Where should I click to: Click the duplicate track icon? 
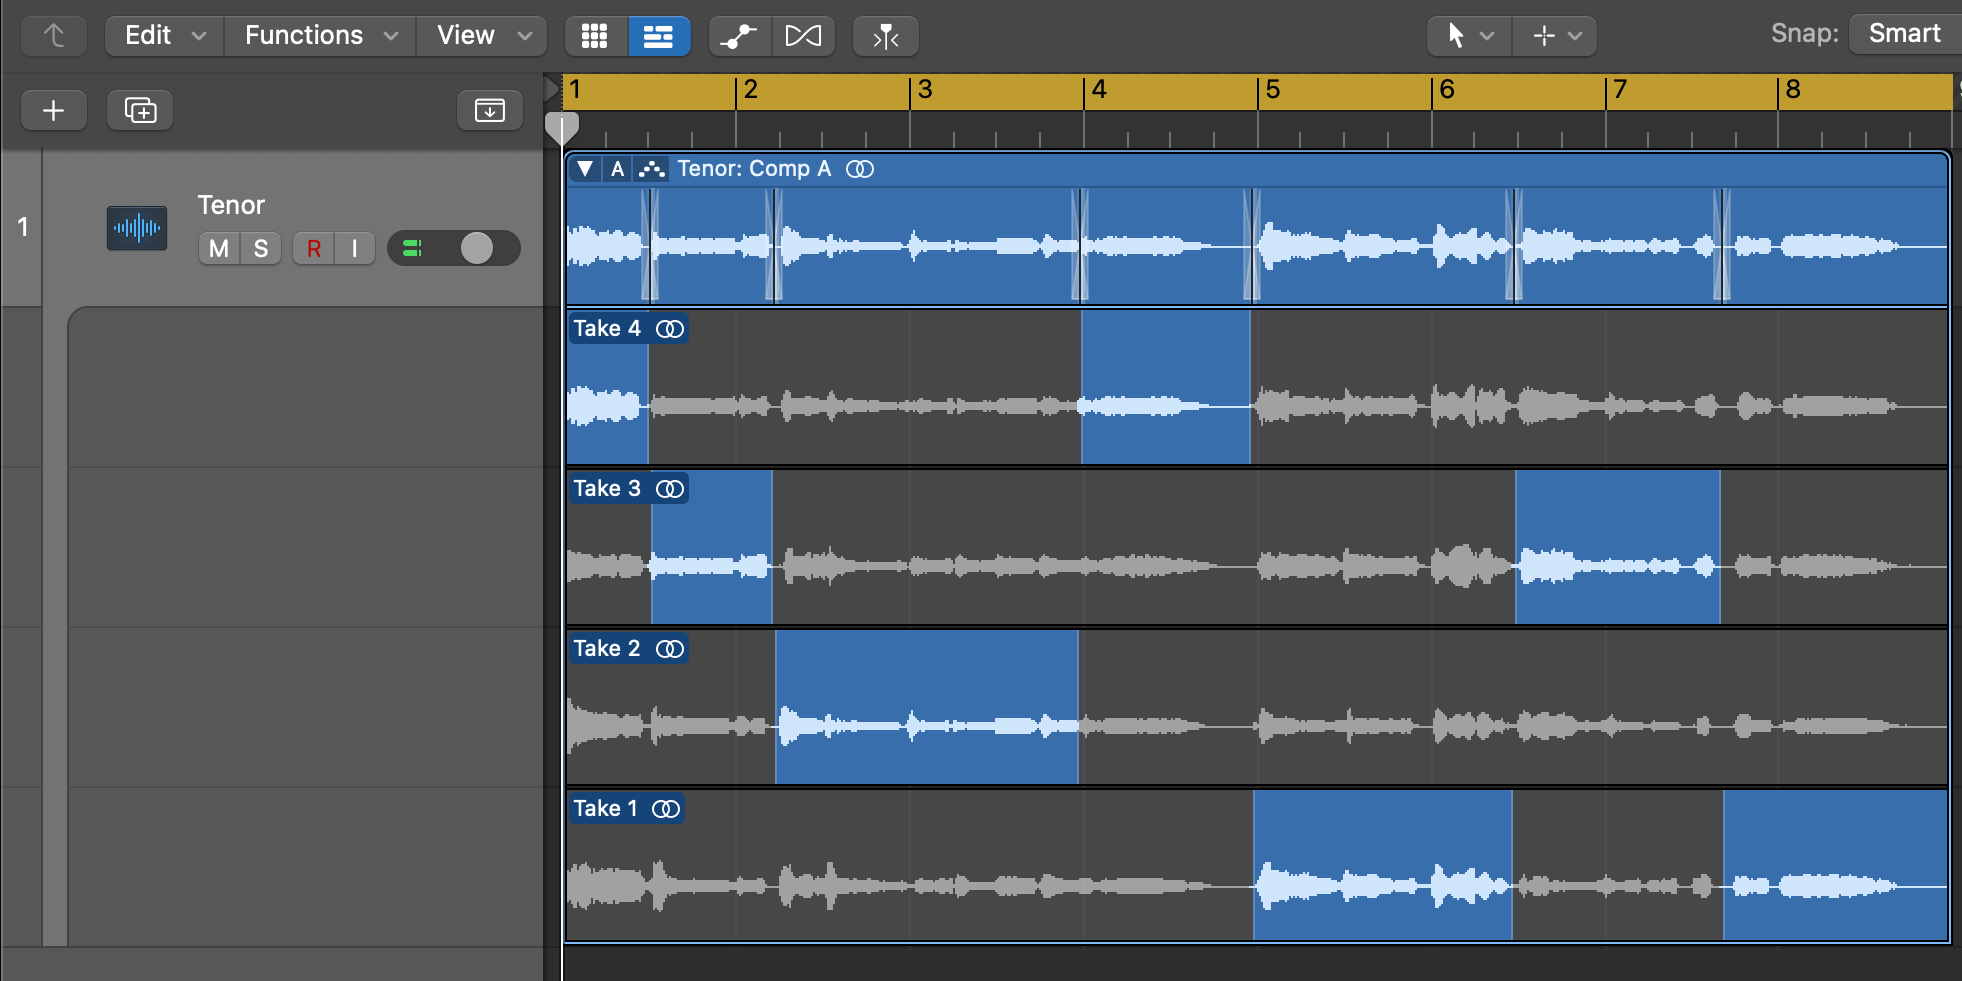tap(140, 110)
